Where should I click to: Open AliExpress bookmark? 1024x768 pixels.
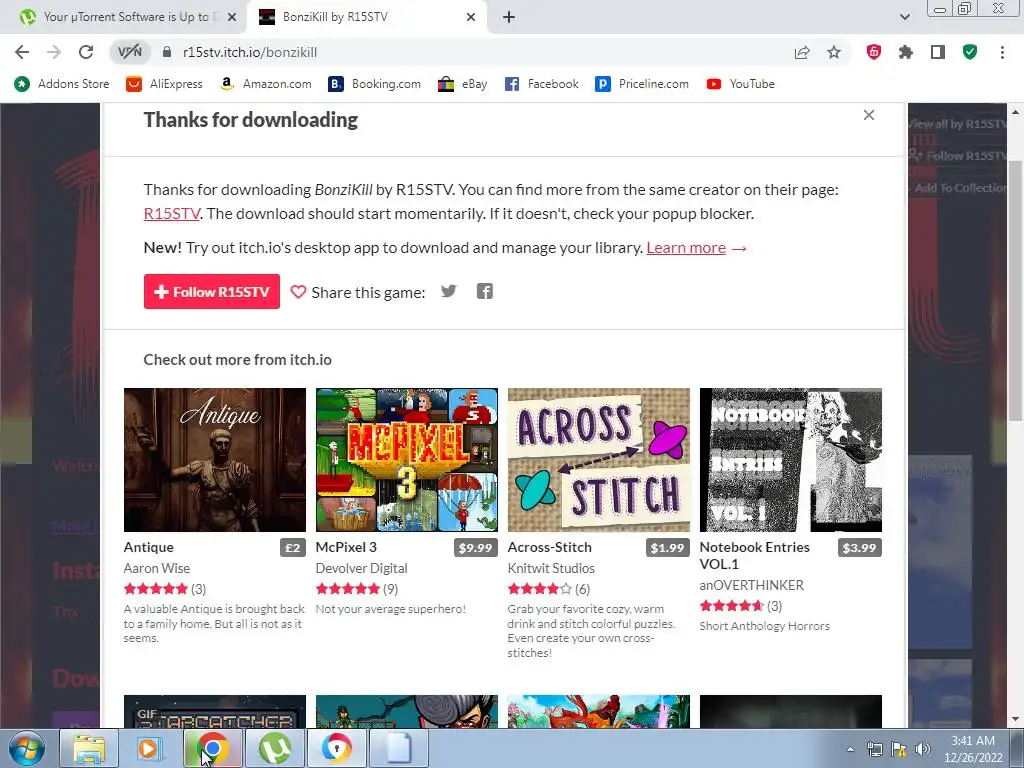click(x=165, y=84)
